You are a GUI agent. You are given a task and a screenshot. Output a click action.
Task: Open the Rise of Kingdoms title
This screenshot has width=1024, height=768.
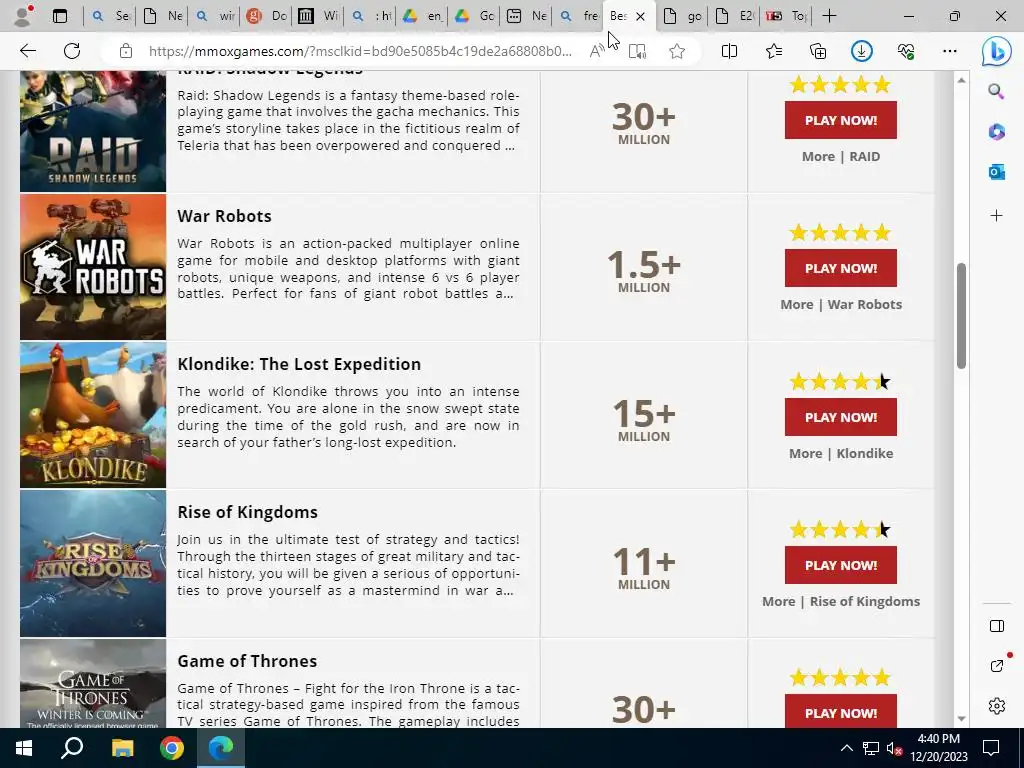pyautogui.click(x=248, y=512)
